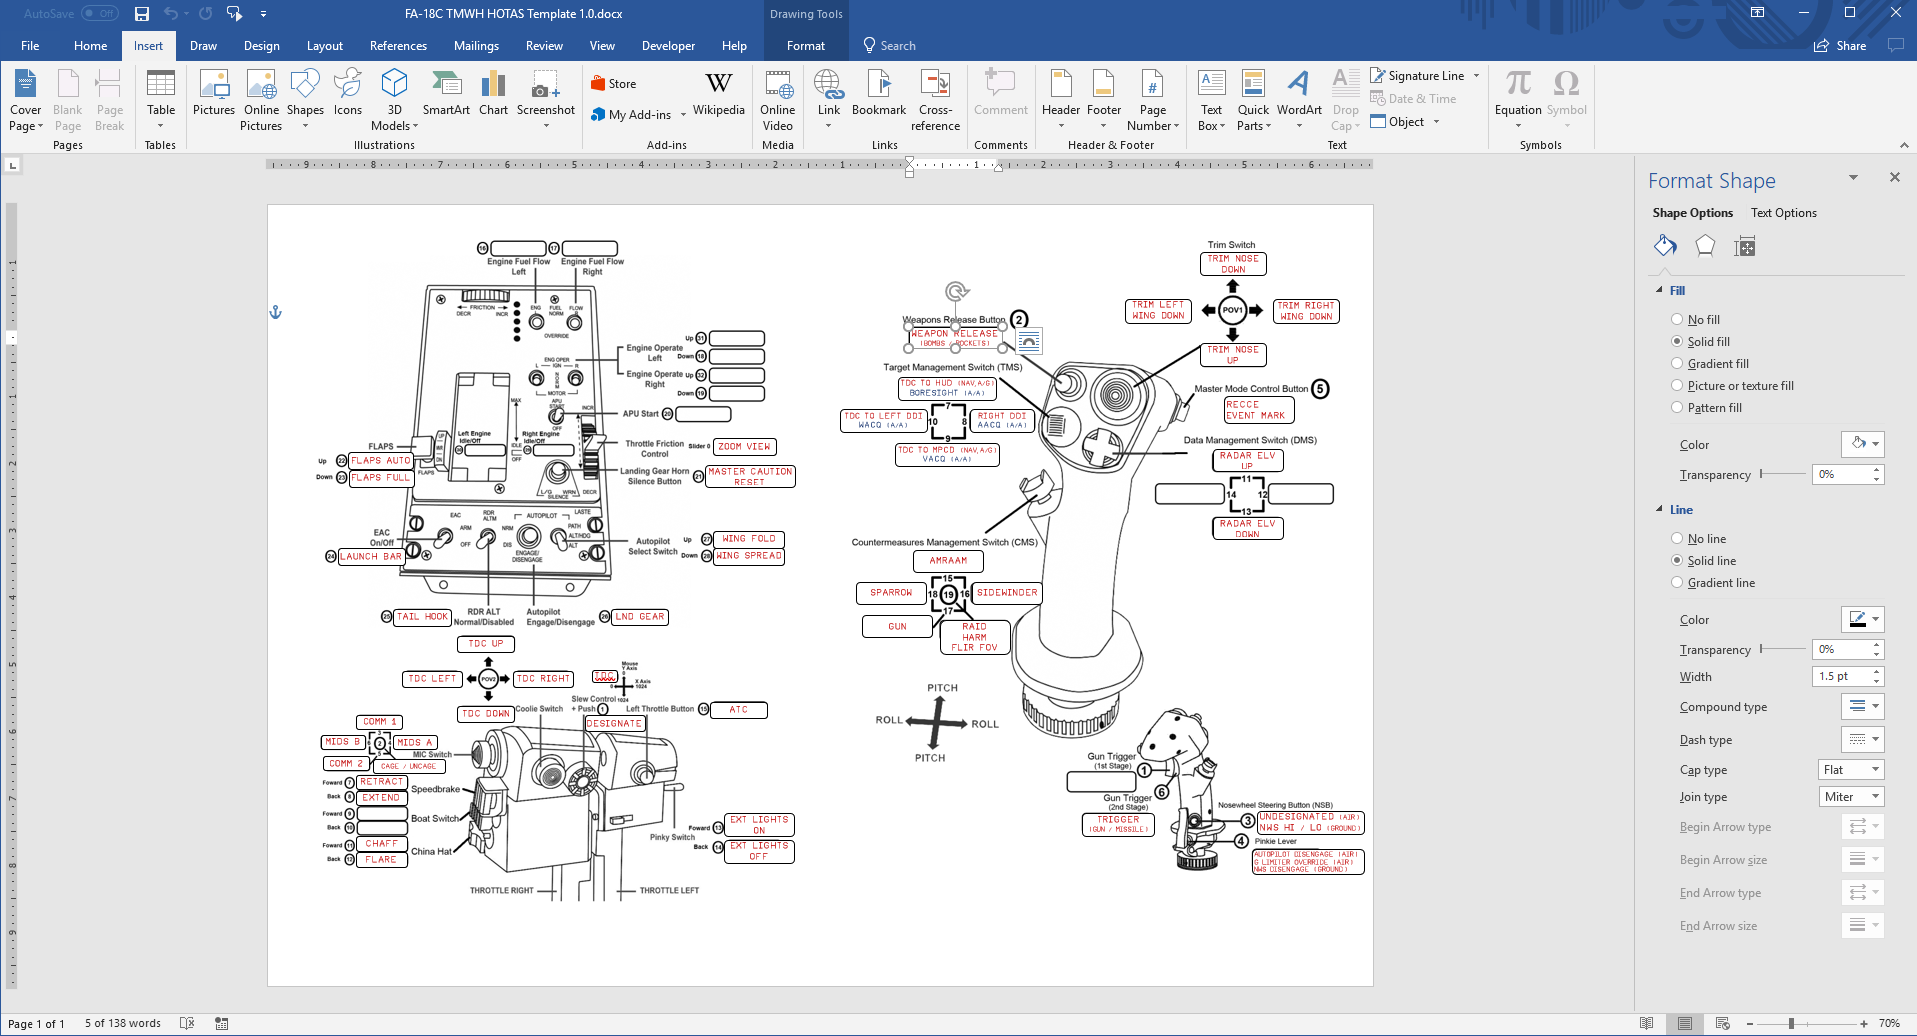Image resolution: width=1917 pixels, height=1036 pixels.
Task: Open the Cap type dropdown
Action: tap(1850, 770)
